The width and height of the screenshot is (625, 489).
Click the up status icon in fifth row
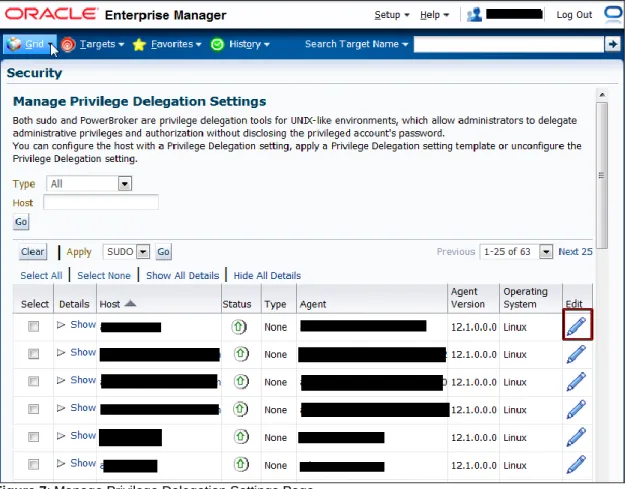241,436
